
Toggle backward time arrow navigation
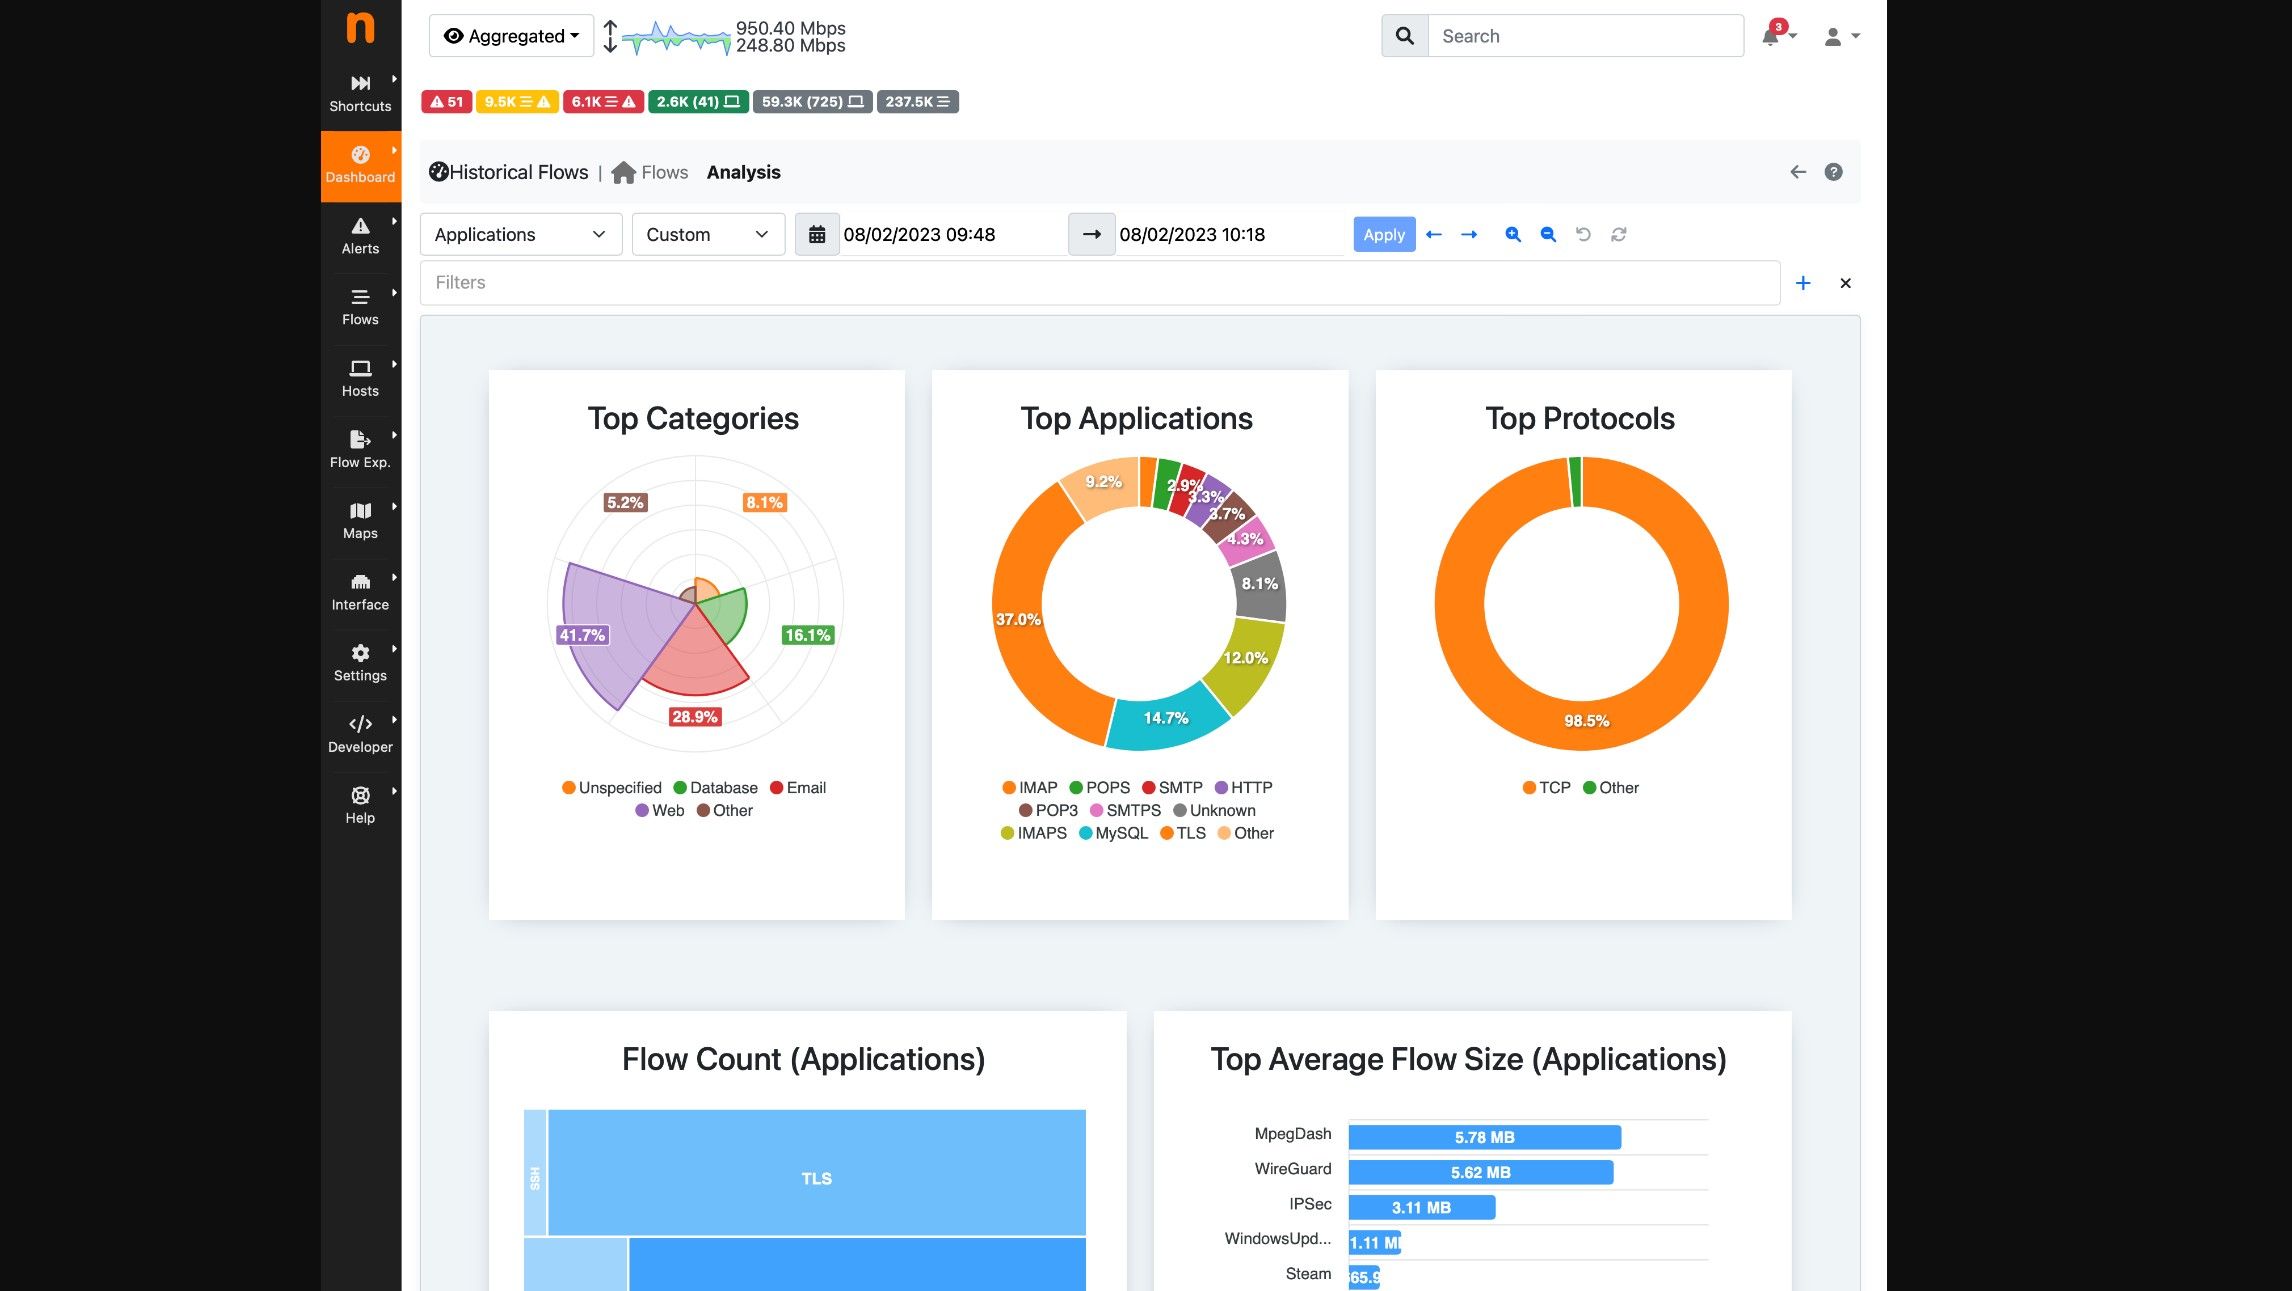click(x=1432, y=235)
